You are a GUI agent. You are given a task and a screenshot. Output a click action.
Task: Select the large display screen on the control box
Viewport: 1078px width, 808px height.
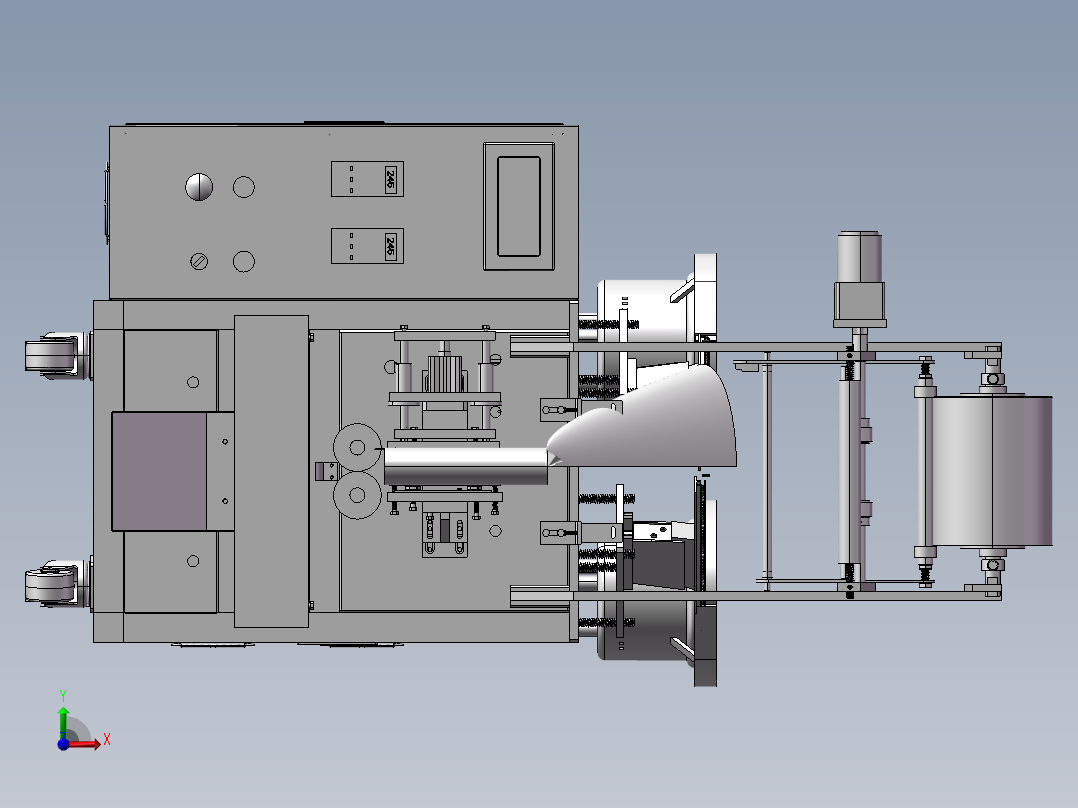(x=518, y=206)
